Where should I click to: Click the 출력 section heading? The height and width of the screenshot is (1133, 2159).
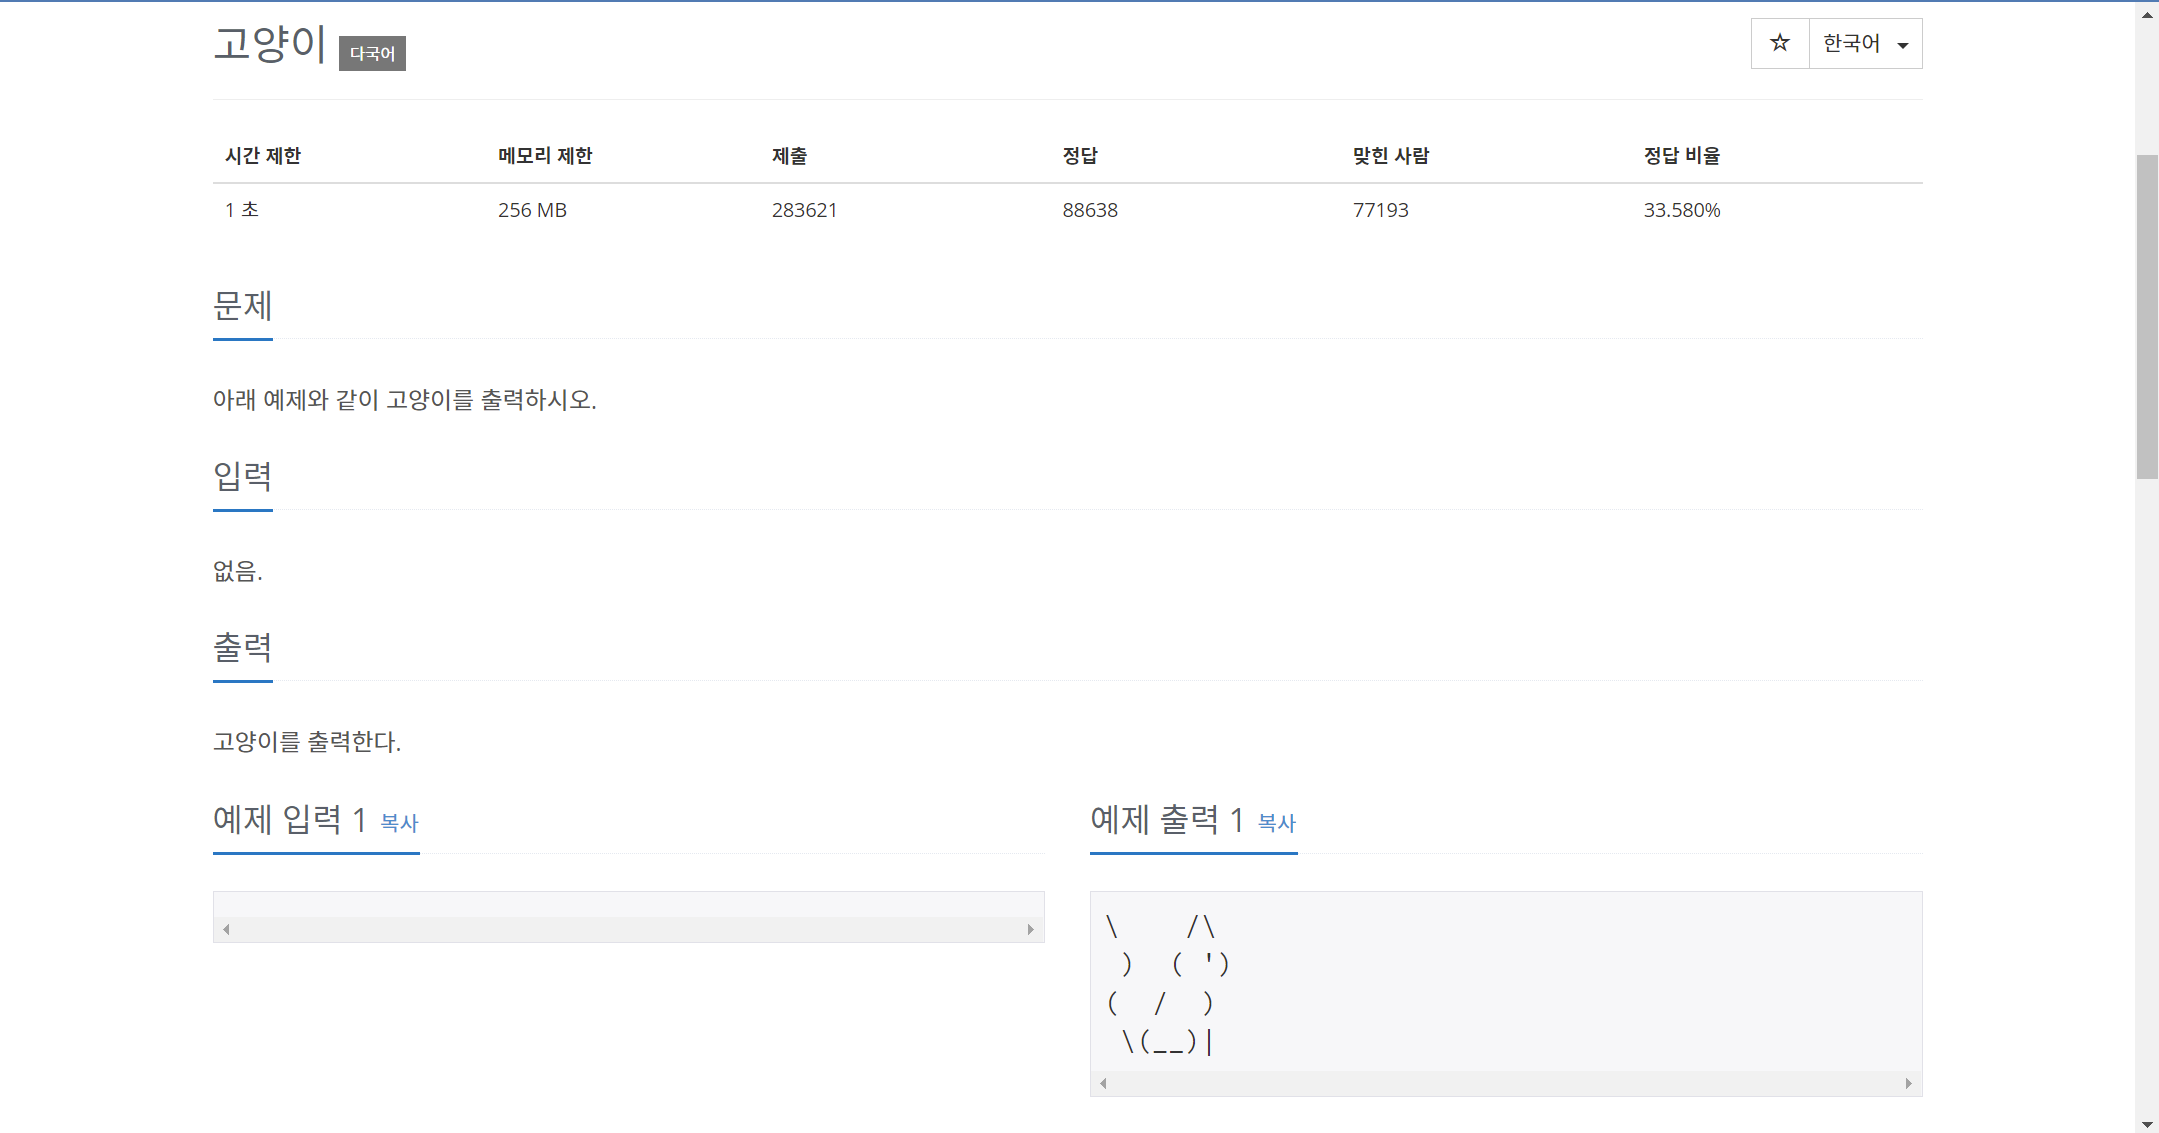coord(243,648)
